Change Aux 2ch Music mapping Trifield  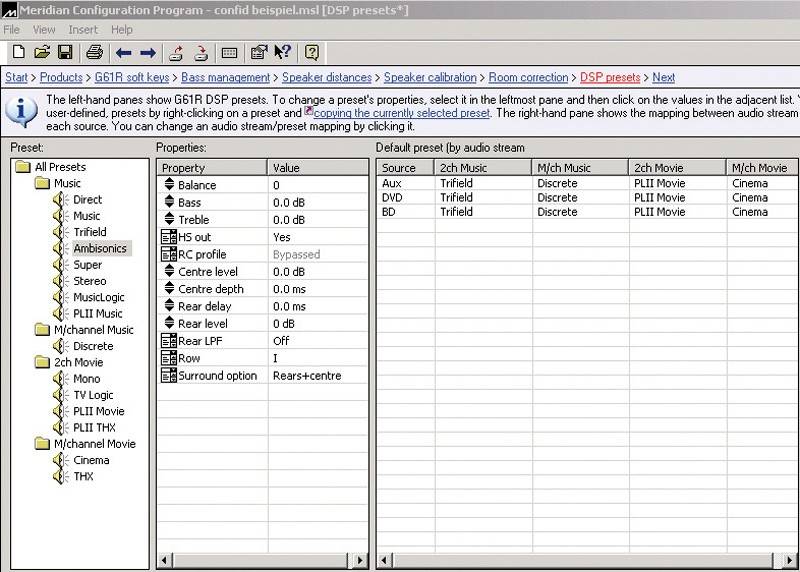(457, 183)
